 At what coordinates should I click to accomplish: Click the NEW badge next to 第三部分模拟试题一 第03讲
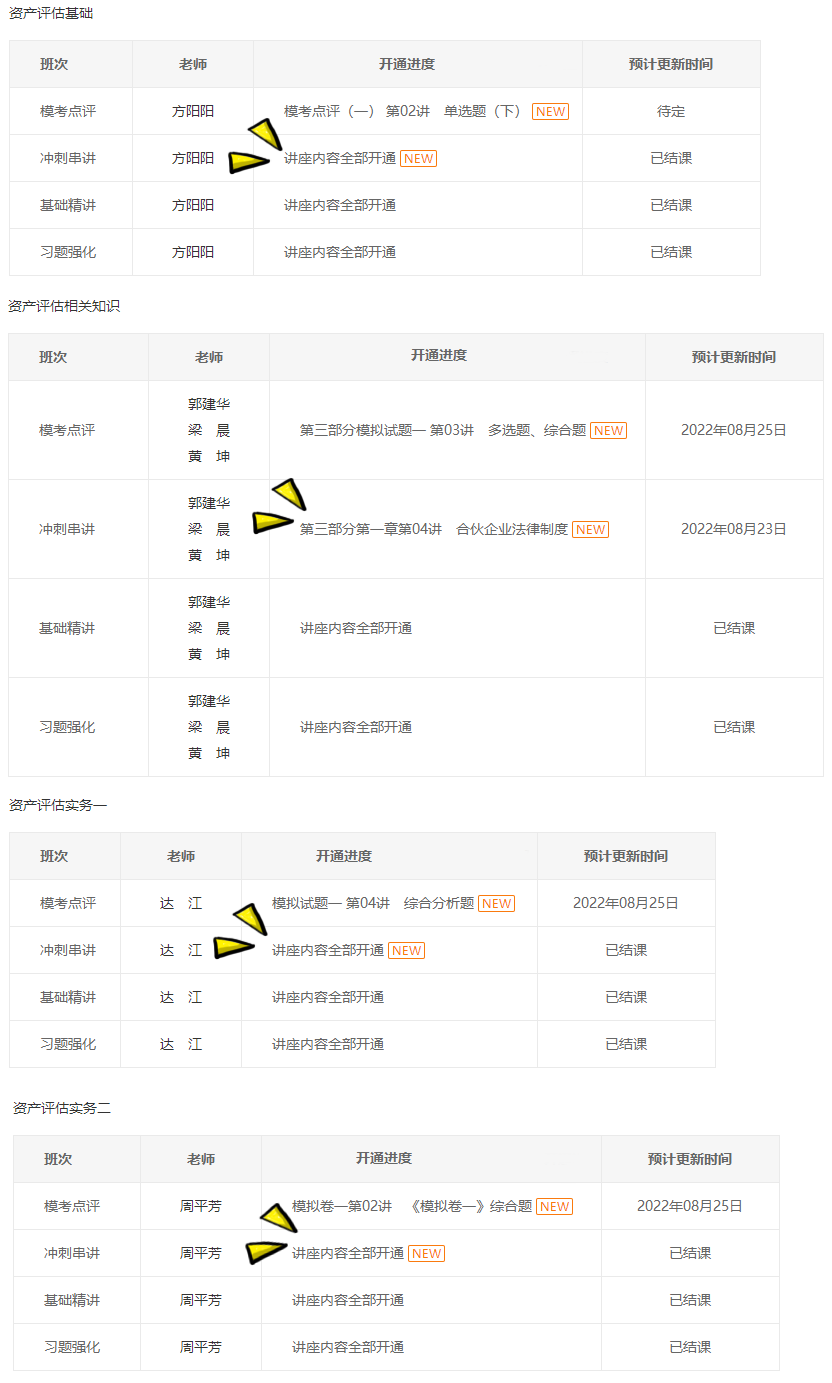pos(608,430)
